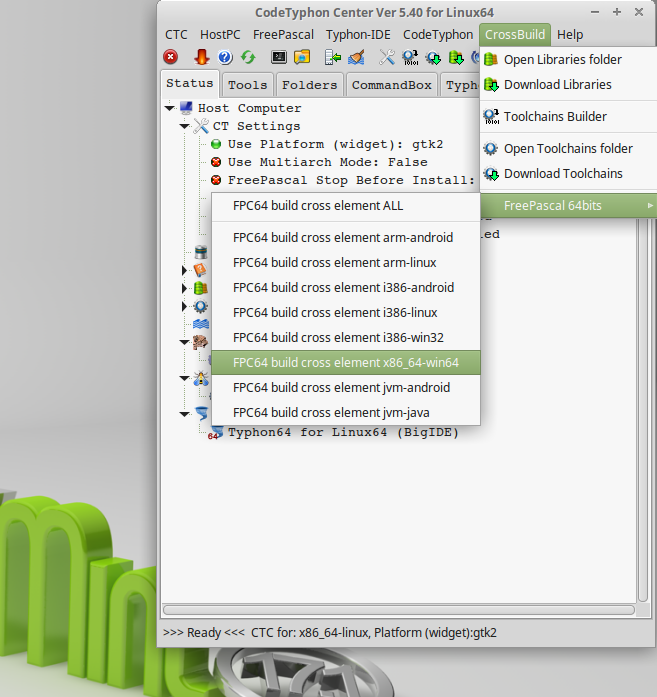The width and height of the screenshot is (657, 697).
Task: Expand the green libraries tree node
Action: (184, 288)
